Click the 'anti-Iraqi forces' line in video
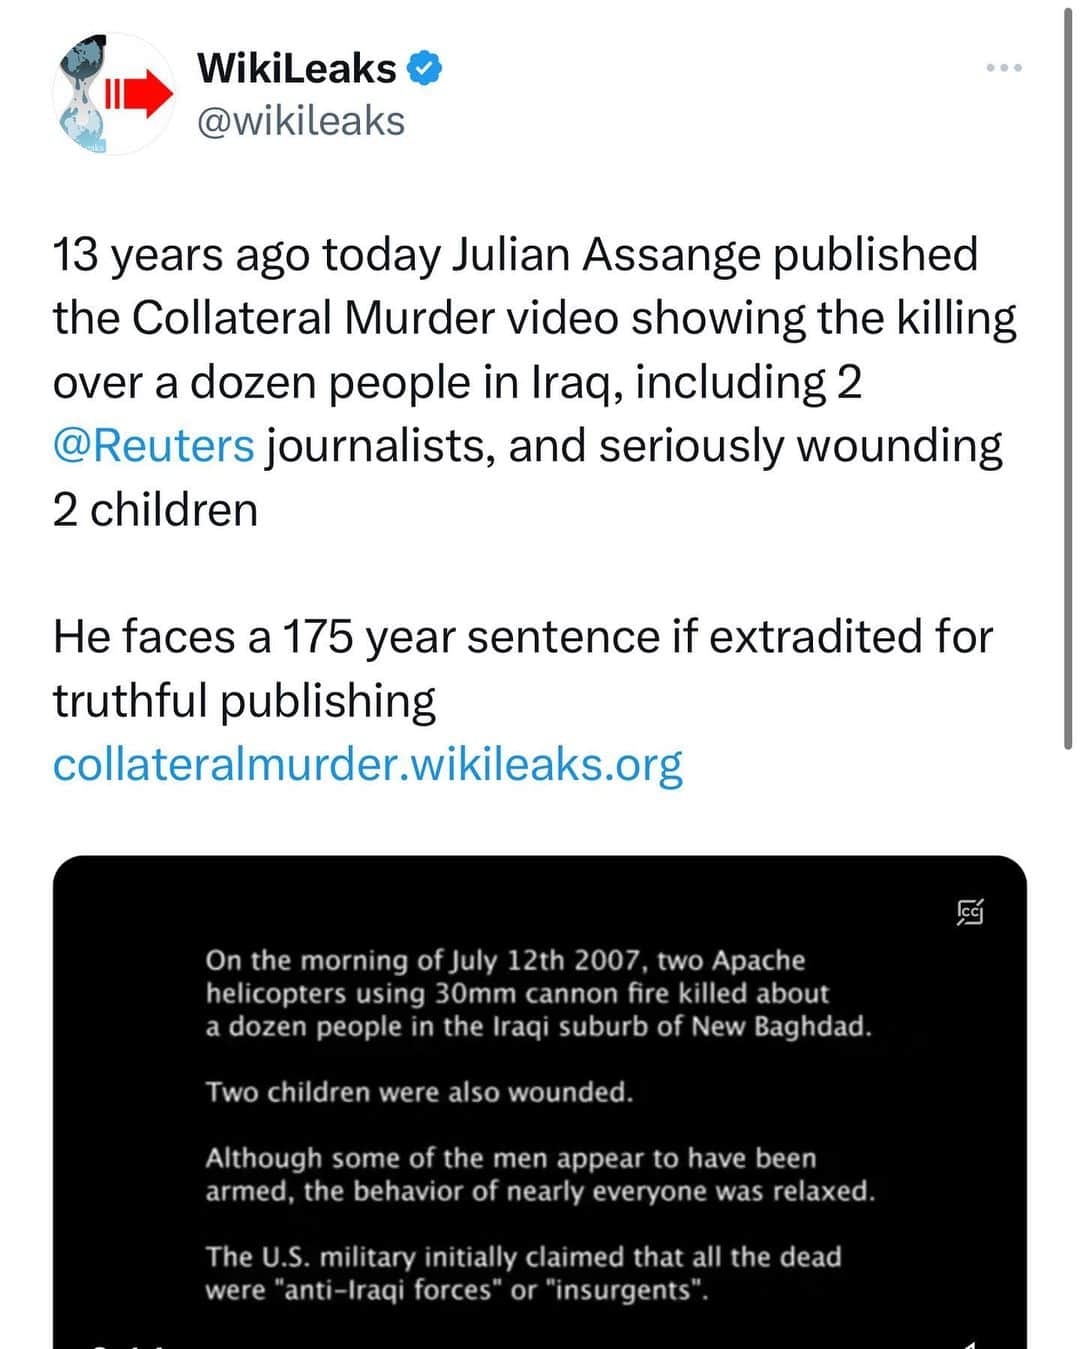Viewport: 1080px width, 1349px height. pos(457,1290)
